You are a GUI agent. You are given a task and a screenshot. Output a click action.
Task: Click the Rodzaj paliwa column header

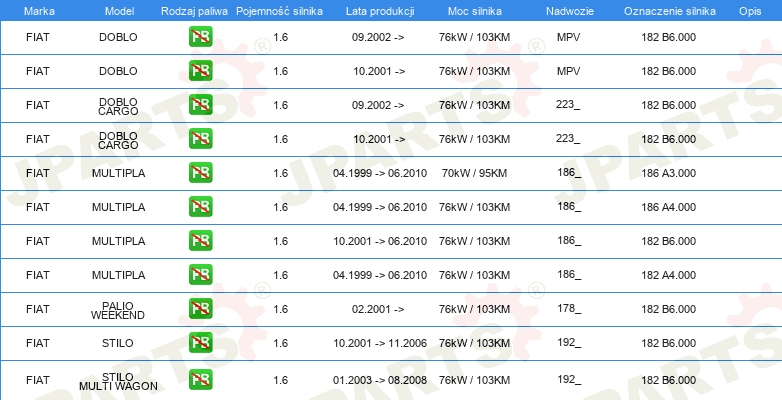pos(194,11)
